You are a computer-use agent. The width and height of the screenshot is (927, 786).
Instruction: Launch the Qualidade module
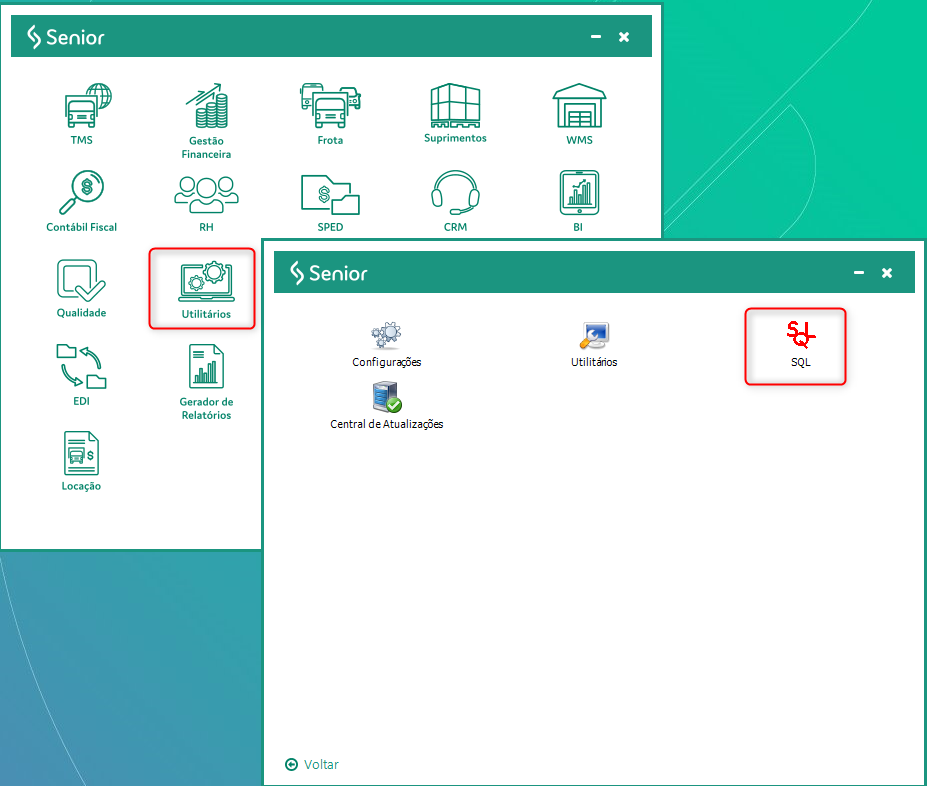82,288
